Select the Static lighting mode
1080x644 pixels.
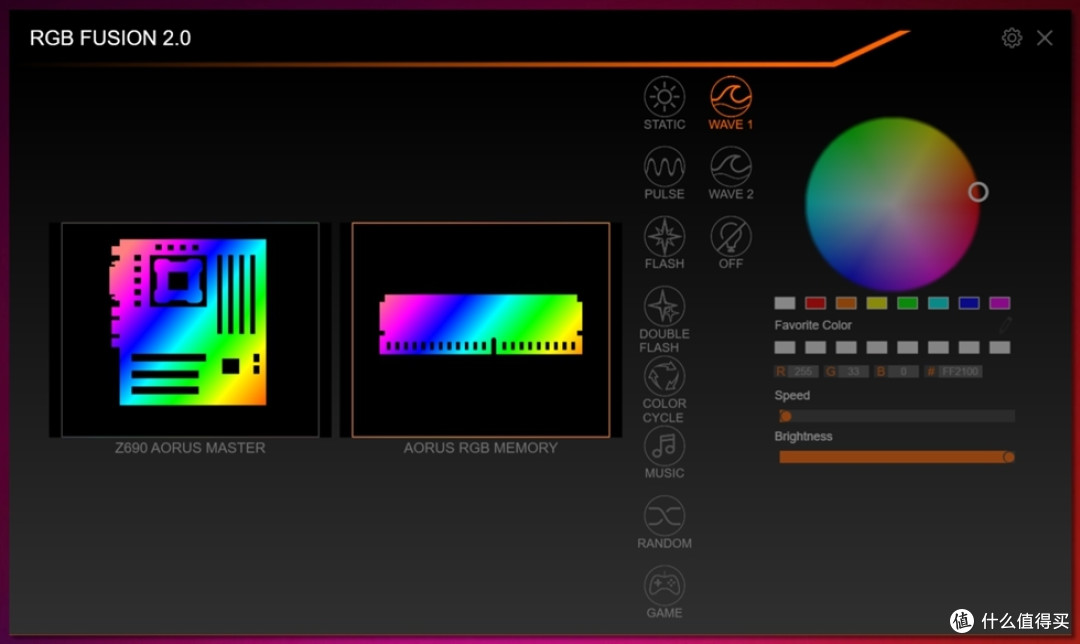(664, 98)
